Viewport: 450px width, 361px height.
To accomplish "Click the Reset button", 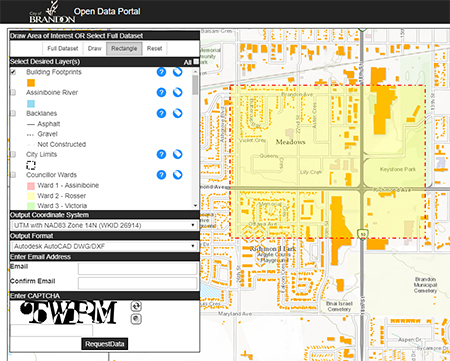I will pyautogui.click(x=155, y=48).
